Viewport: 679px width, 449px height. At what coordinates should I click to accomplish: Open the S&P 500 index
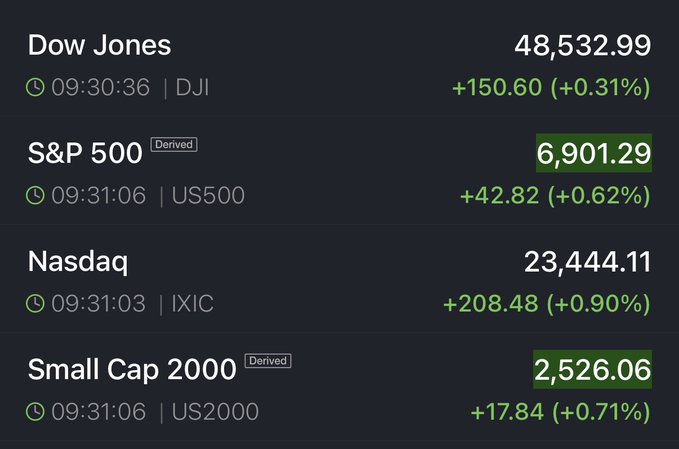pos(85,154)
